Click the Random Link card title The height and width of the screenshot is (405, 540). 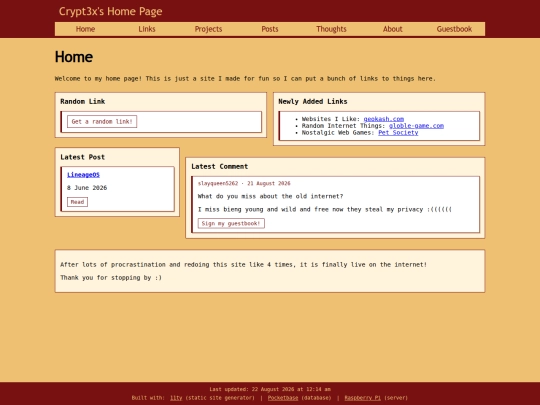(x=83, y=102)
